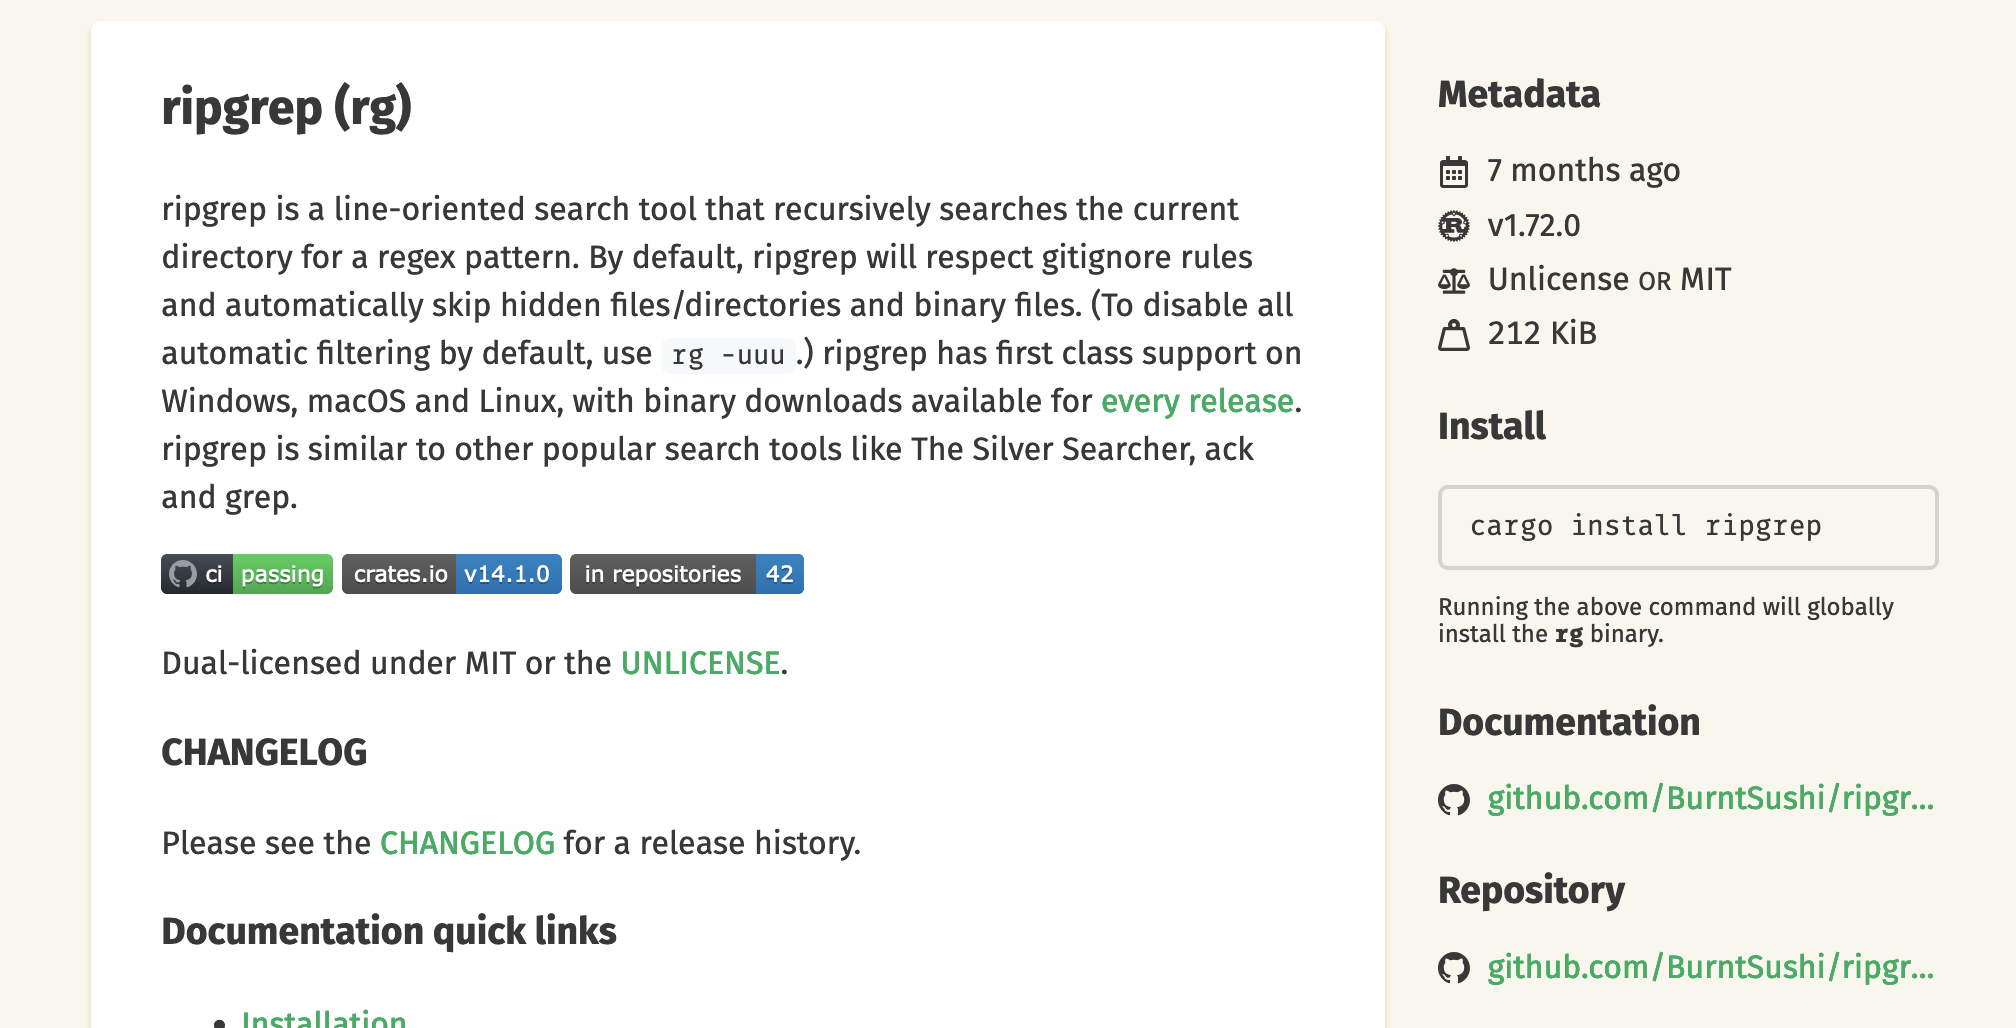Click the GitHub icon under Documentation
This screenshot has width=2016, height=1028.
1454,800
